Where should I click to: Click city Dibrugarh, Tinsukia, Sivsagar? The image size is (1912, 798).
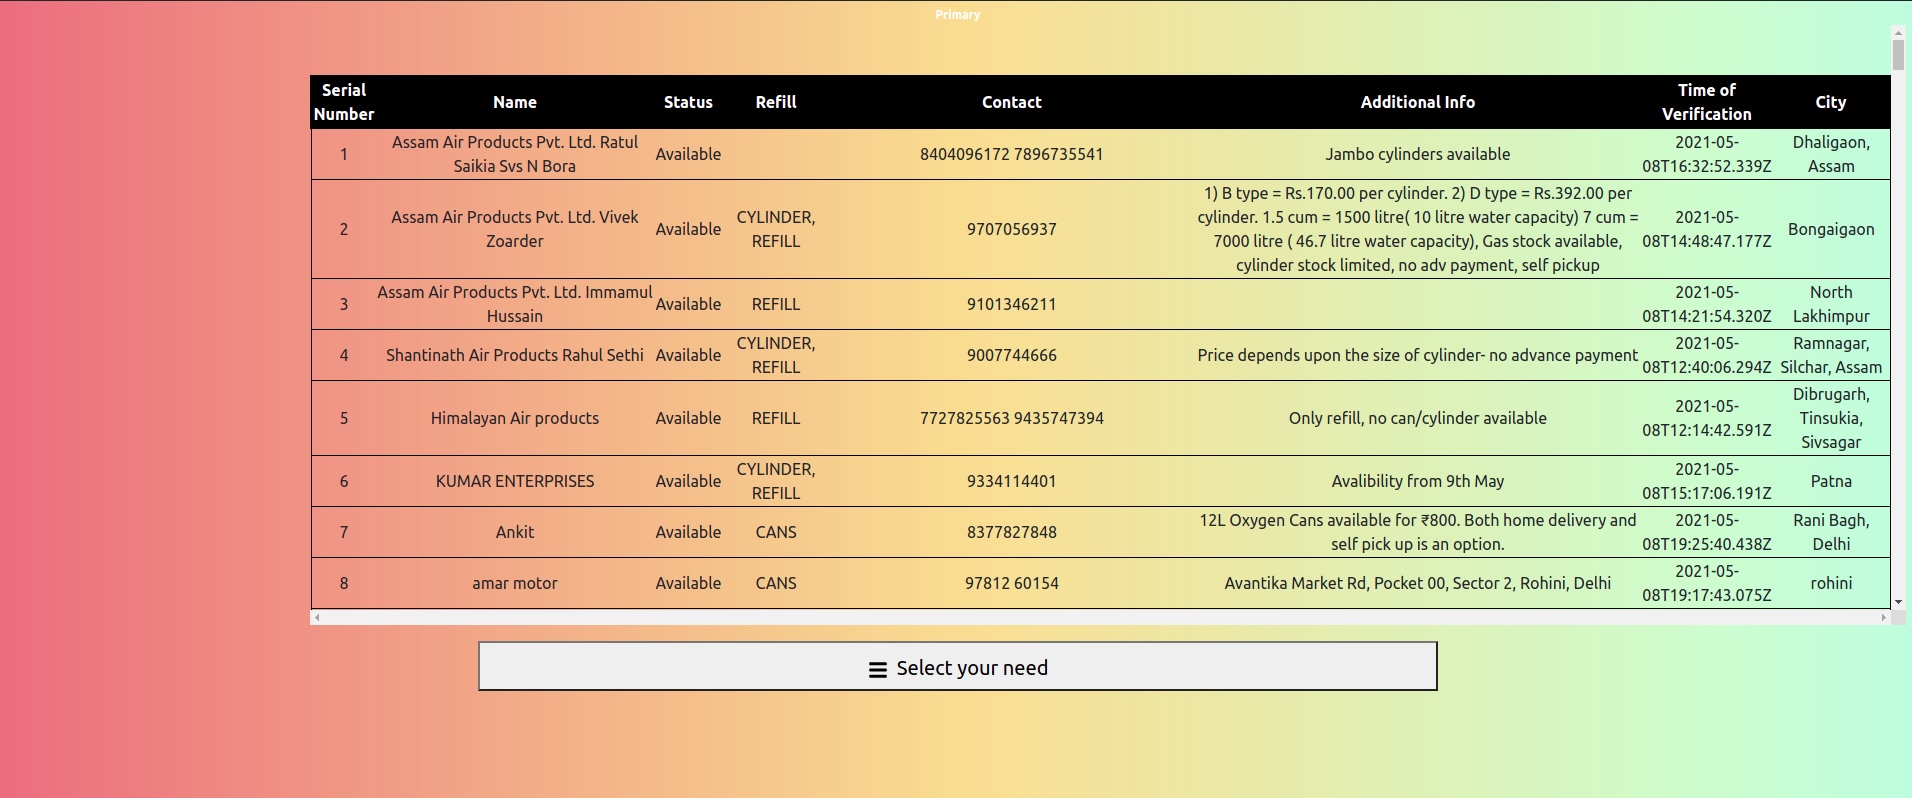1830,418
